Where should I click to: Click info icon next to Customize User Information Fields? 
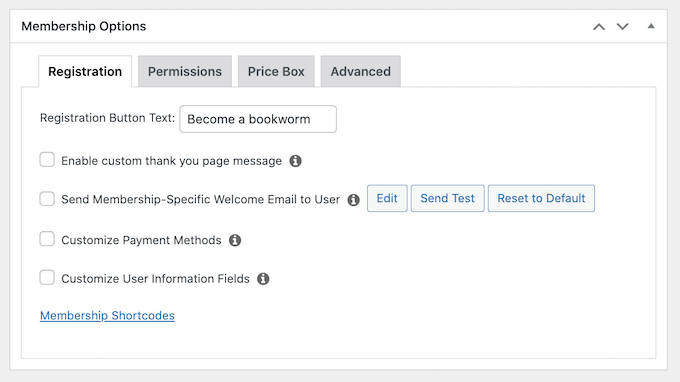click(x=263, y=278)
